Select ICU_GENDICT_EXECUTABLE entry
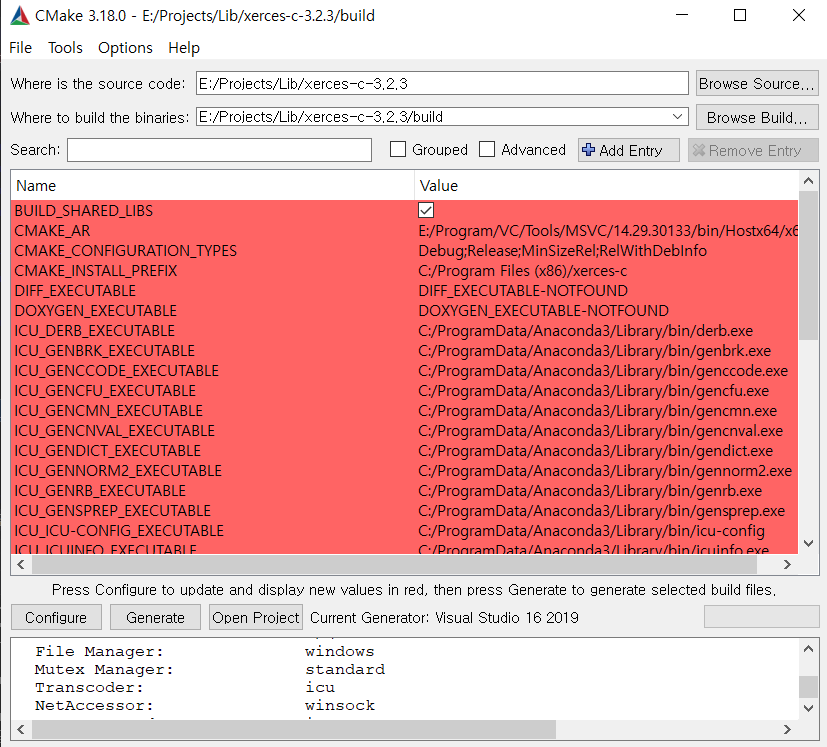 click(108, 451)
